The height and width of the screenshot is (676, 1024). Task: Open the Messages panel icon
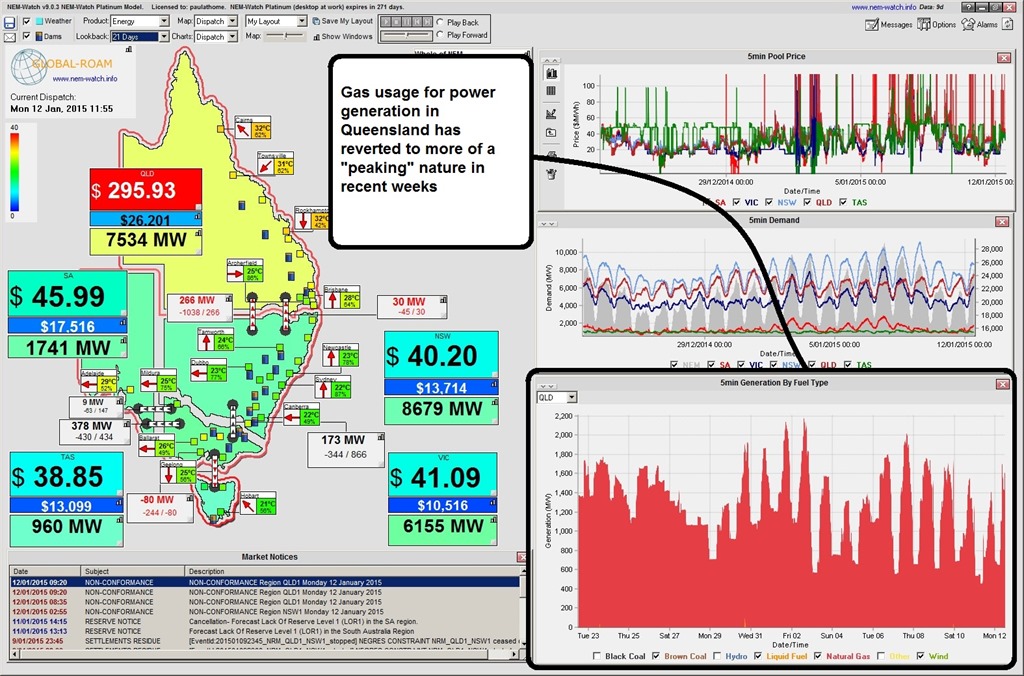pyautogui.click(x=873, y=24)
